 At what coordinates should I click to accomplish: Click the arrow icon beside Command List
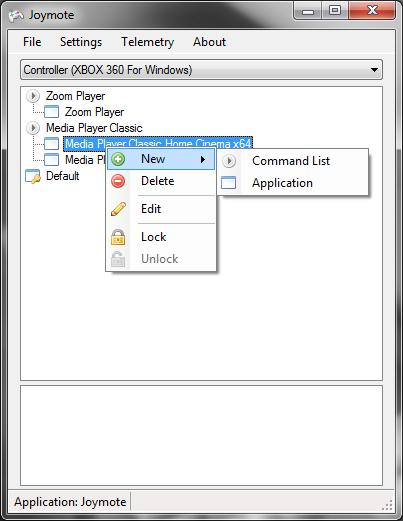click(x=229, y=161)
